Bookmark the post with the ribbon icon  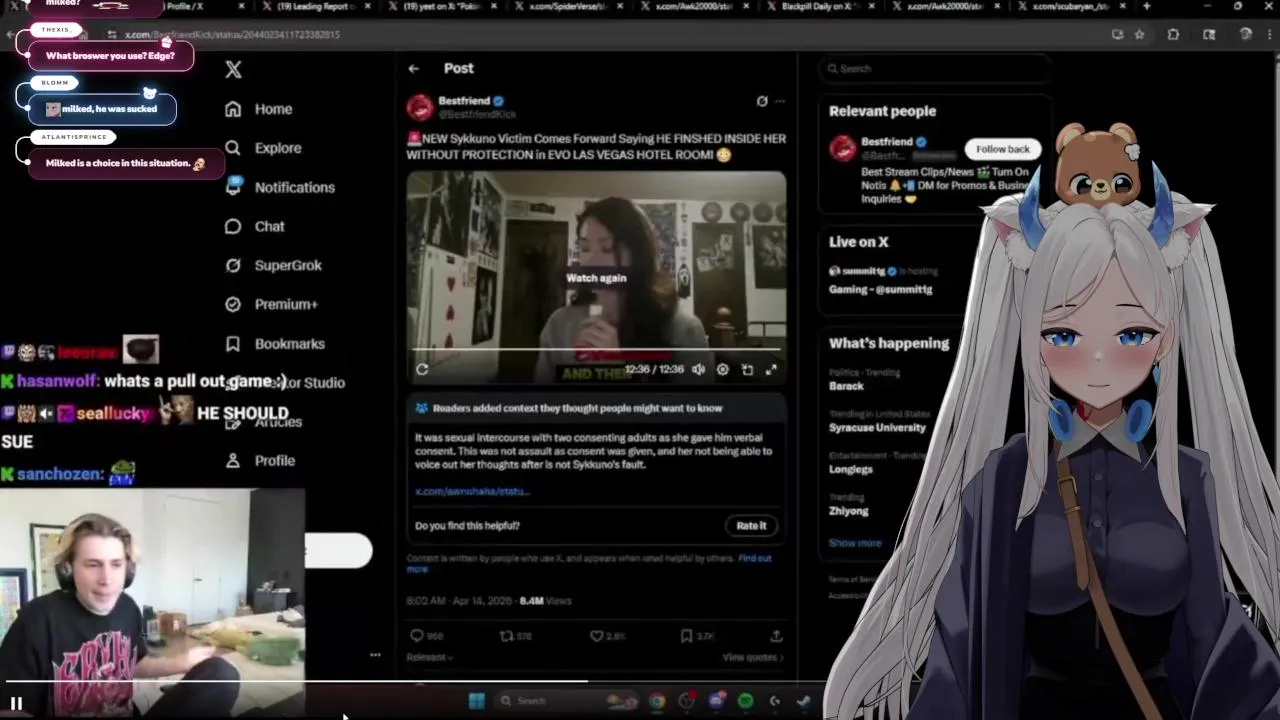686,635
